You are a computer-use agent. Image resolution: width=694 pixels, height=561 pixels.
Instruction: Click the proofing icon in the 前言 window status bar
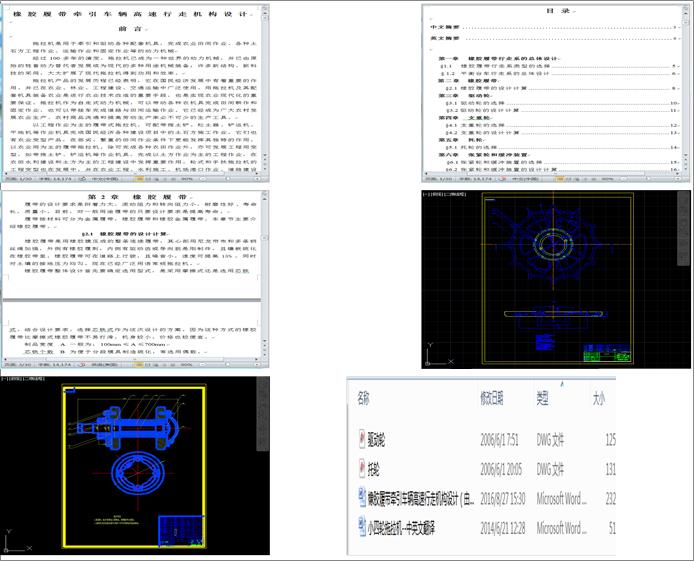(x=82, y=179)
